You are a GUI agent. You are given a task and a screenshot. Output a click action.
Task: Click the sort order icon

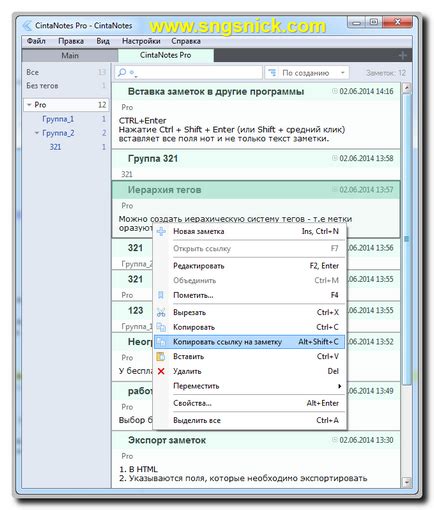pos(272,72)
